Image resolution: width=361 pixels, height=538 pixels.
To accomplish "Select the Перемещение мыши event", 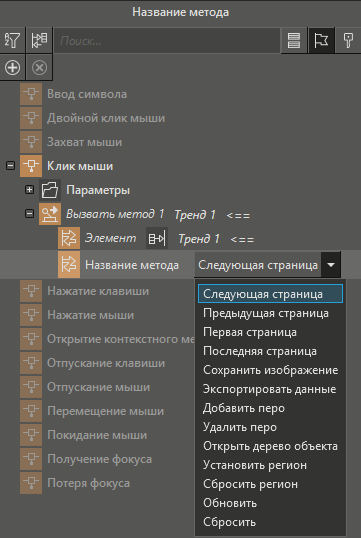I will 106,411.
